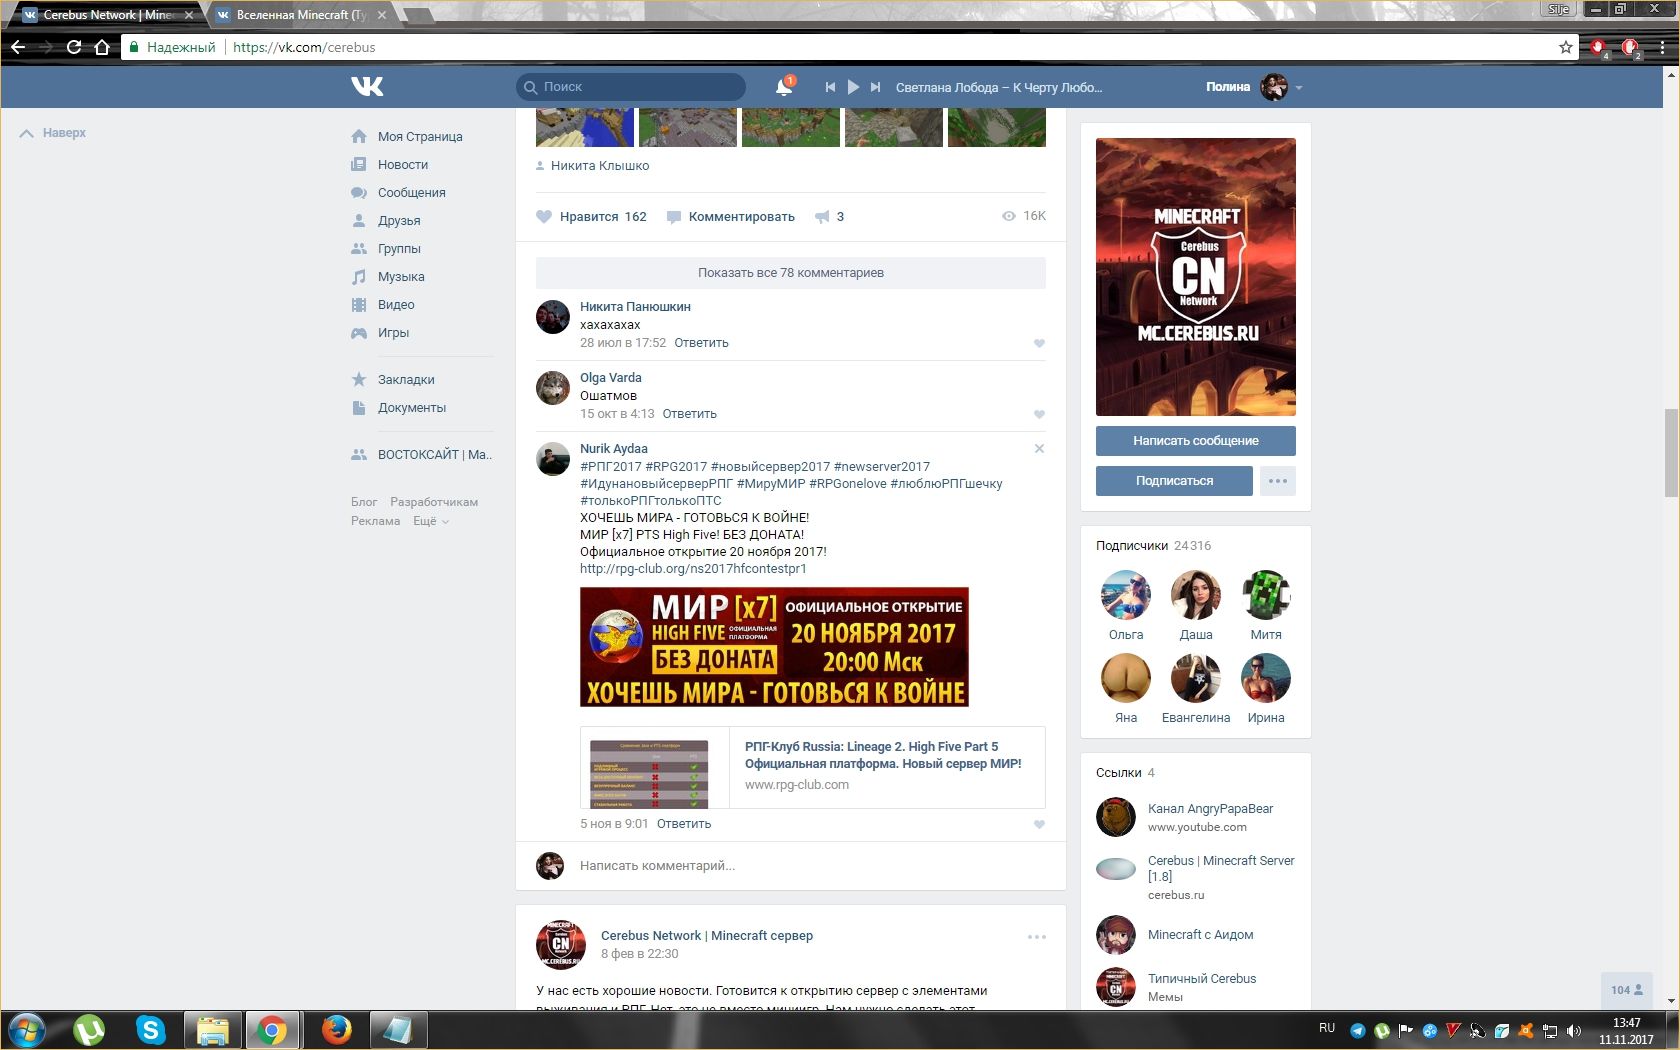The height and width of the screenshot is (1050, 1680).
Task: Click Наверх to return to top
Action: 54,132
